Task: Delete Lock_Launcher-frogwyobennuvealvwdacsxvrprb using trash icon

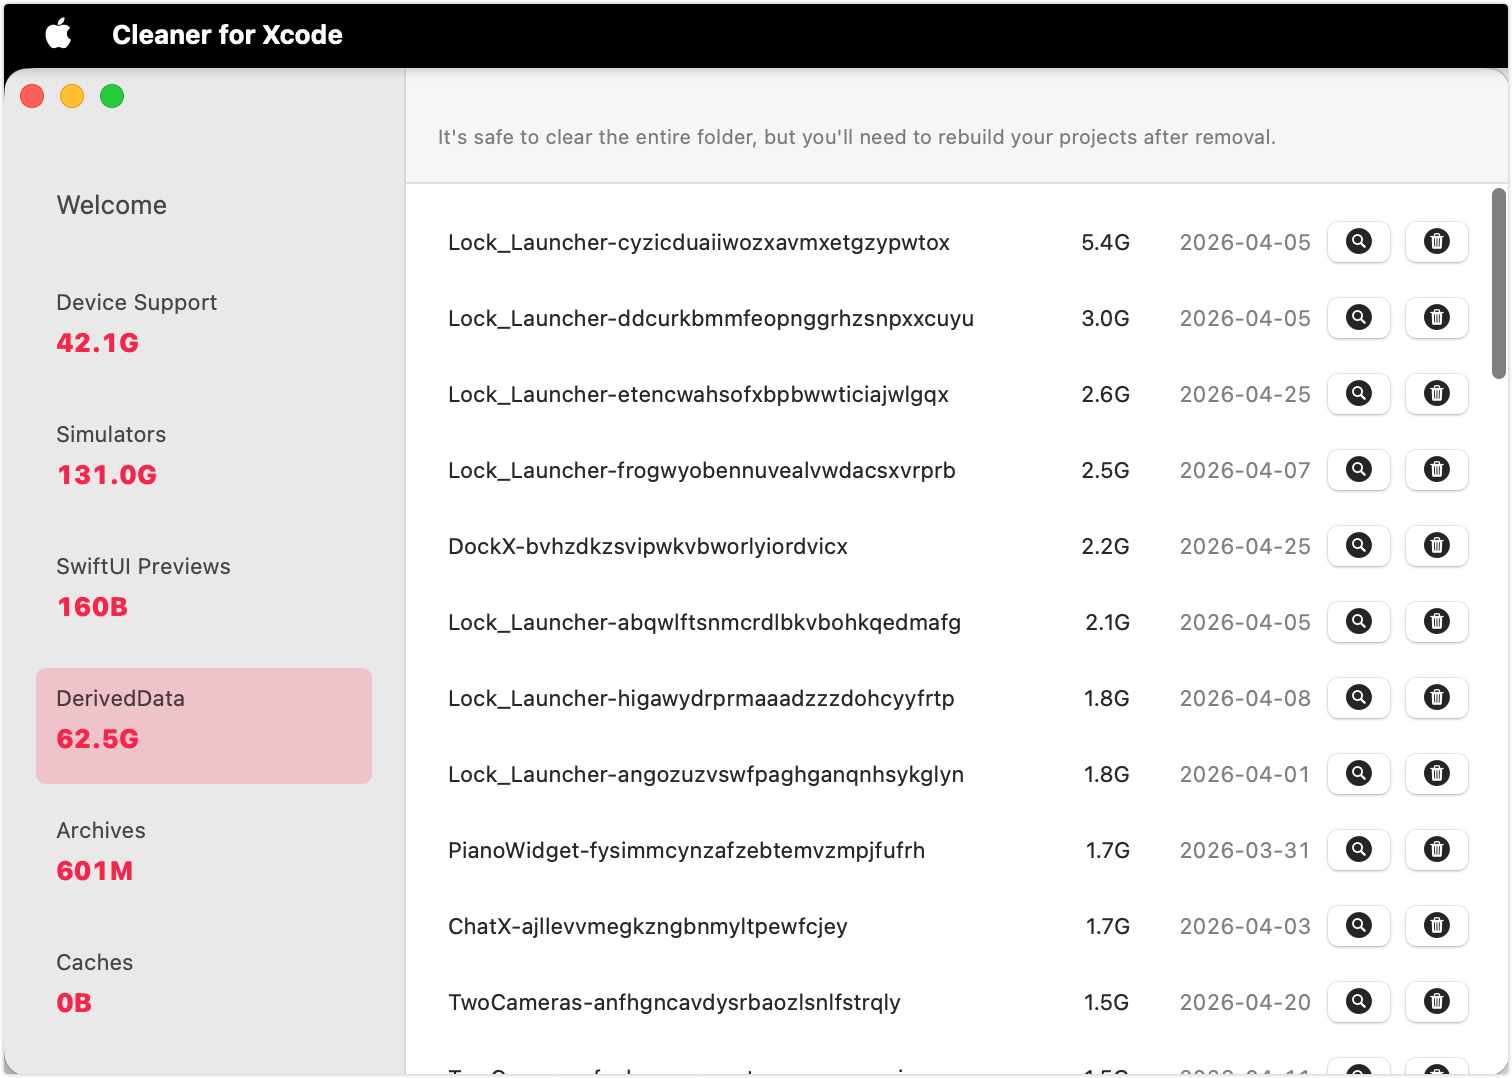Action: click(1437, 470)
